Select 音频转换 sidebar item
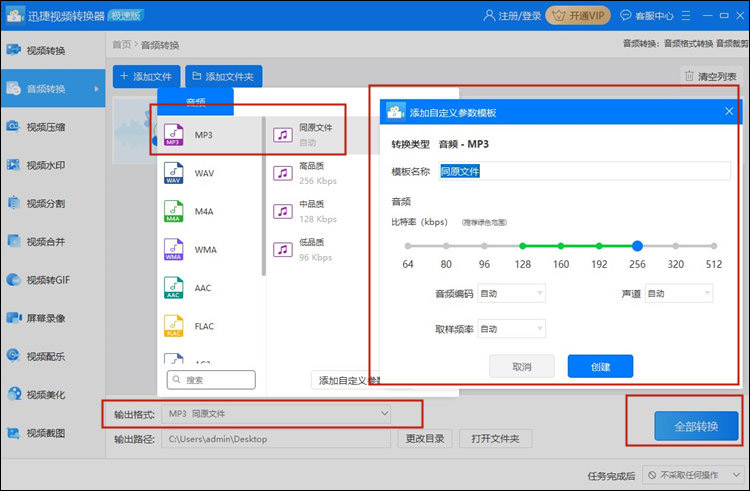The width and height of the screenshot is (750, 491). (x=53, y=88)
